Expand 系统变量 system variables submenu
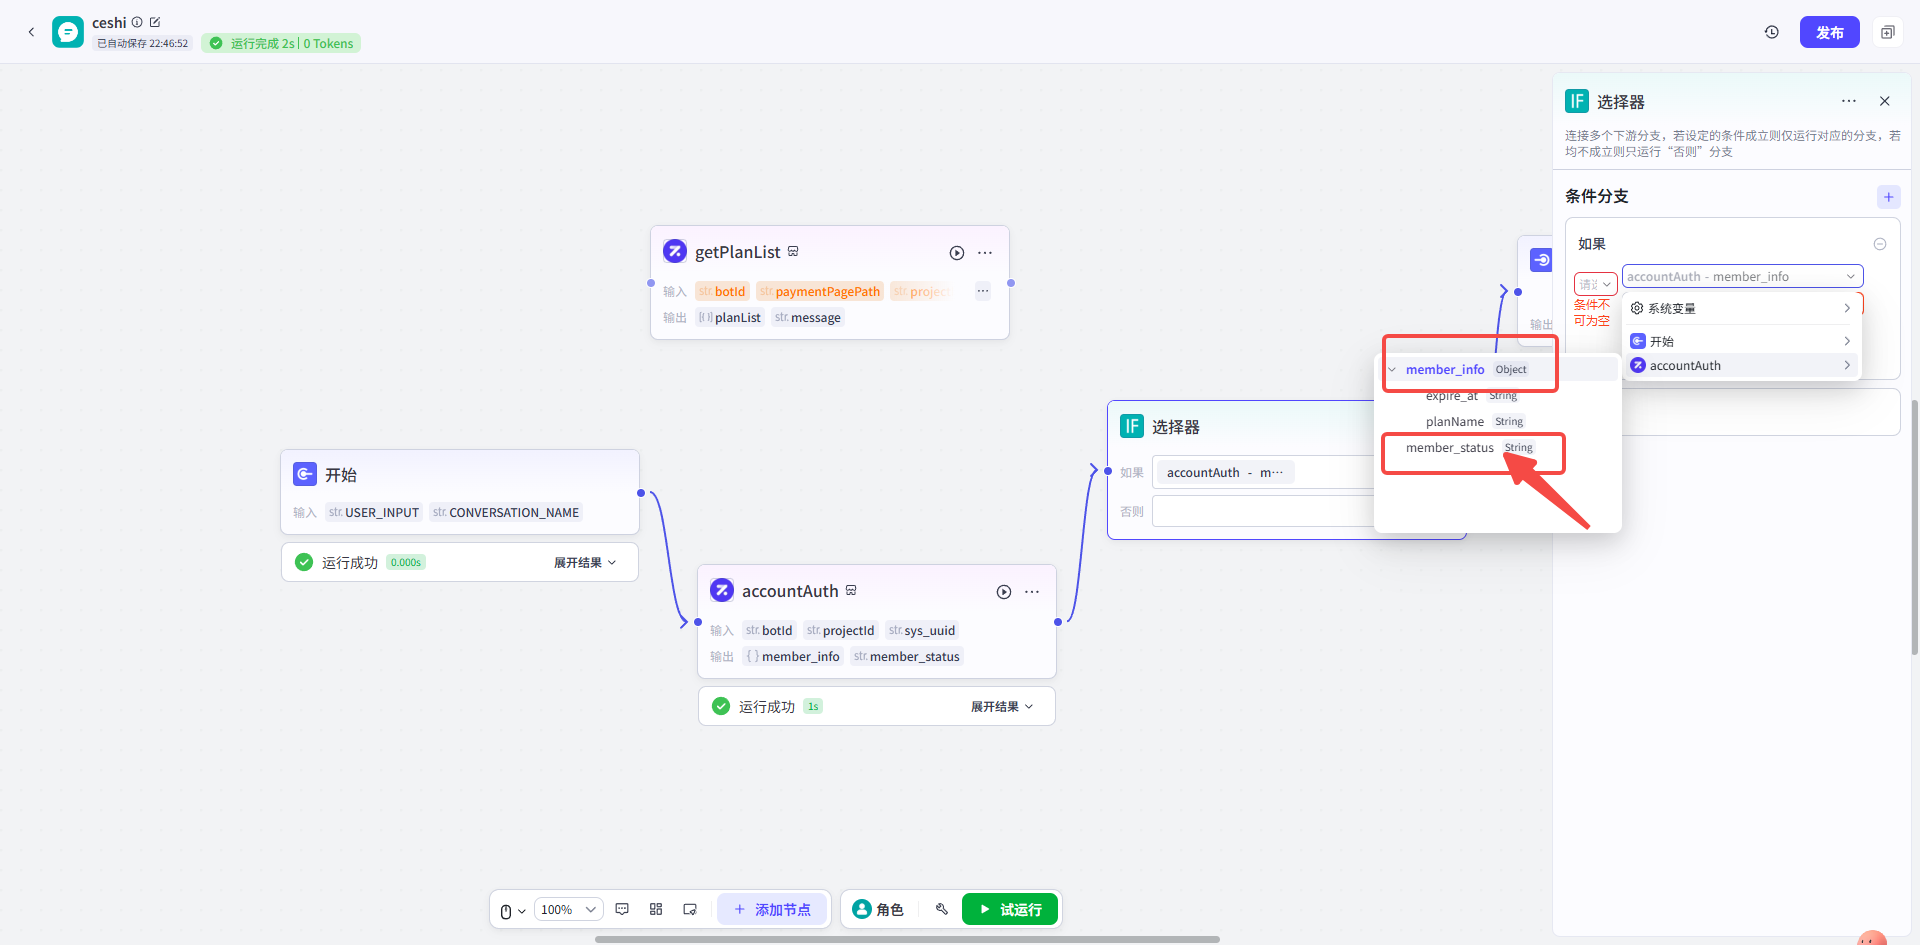 (1740, 308)
